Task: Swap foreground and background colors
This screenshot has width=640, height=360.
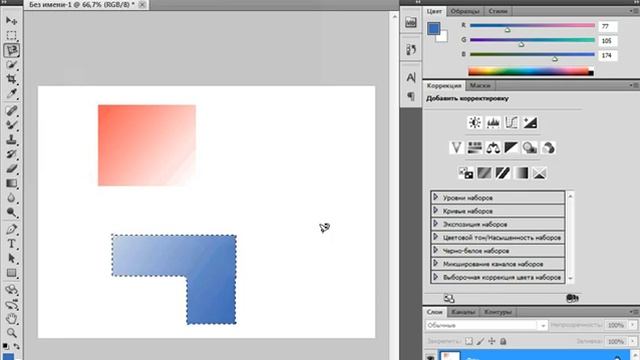Action: [17, 347]
